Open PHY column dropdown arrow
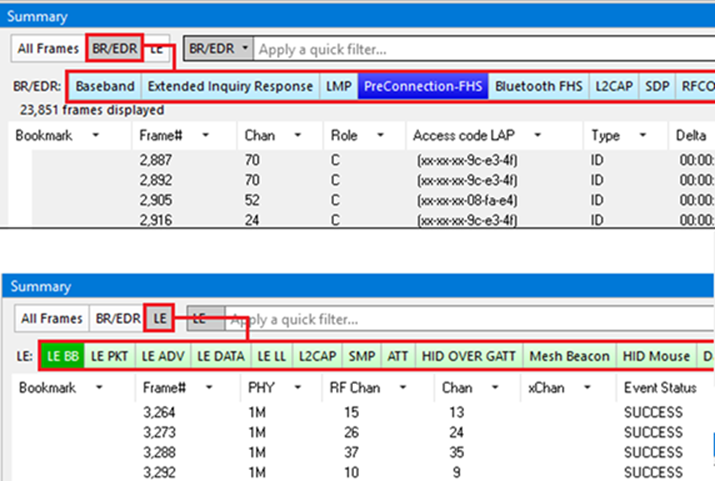The width and height of the screenshot is (715, 481). 298,388
